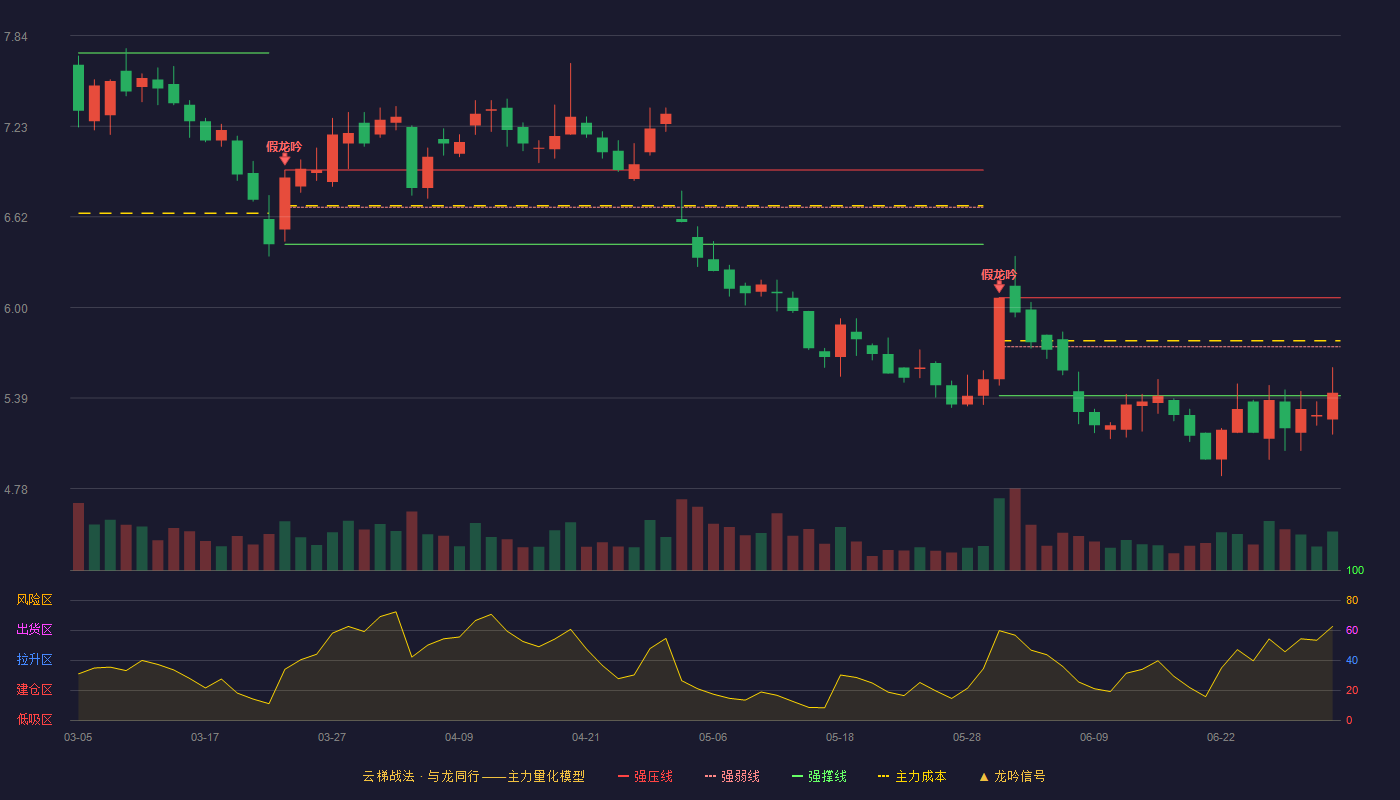Click the 拉升区 zone label

pyautogui.click(x=34, y=660)
